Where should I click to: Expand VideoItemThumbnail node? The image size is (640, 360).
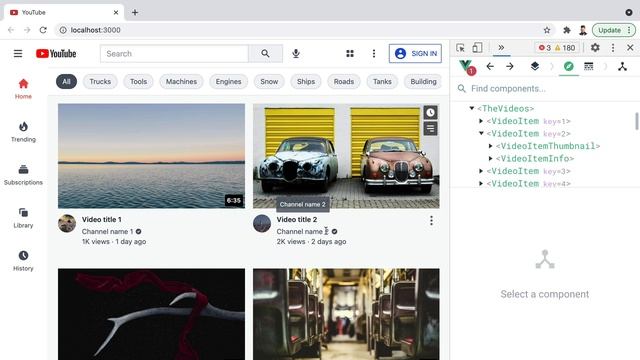[x=491, y=146]
